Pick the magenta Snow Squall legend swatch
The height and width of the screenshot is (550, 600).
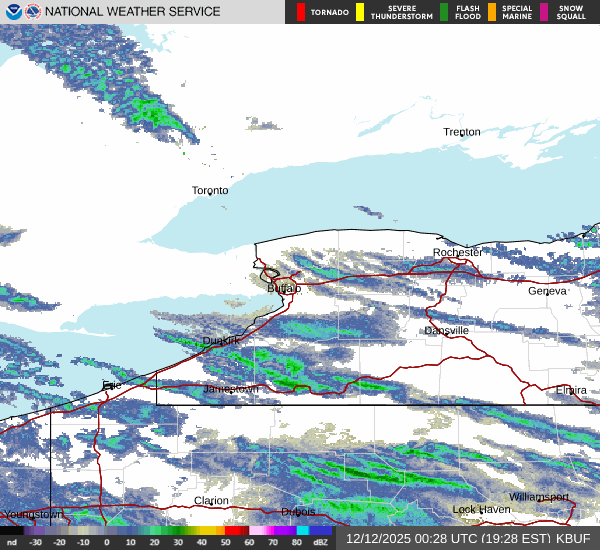click(545, 12)
